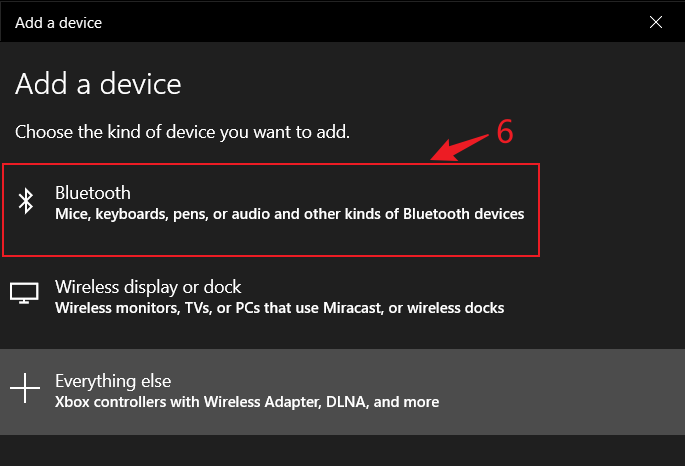Click the 'Mice, keyboards, pens' description line
Viewport: 685px width, 466px height.
pyautogui.click(x=290, y=214)
